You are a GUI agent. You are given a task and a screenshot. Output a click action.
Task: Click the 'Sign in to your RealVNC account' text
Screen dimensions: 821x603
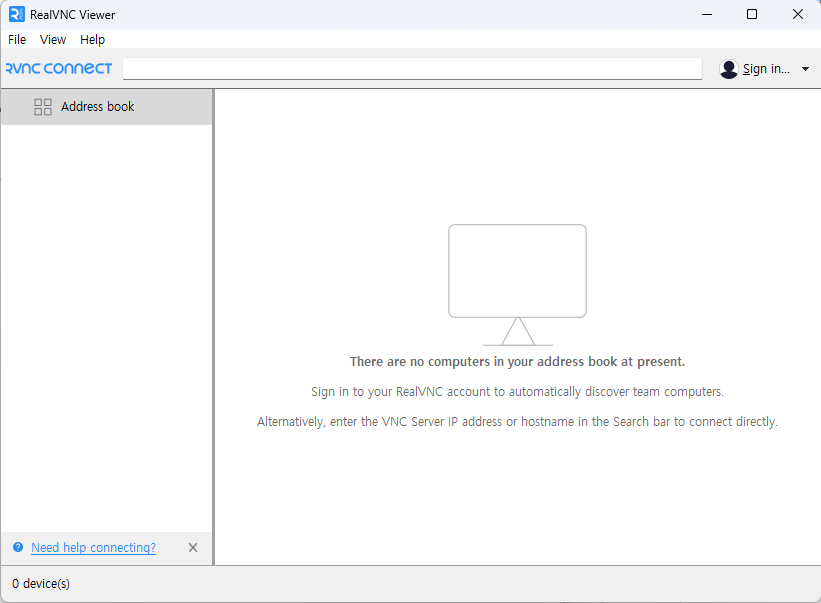click(517, 392)
